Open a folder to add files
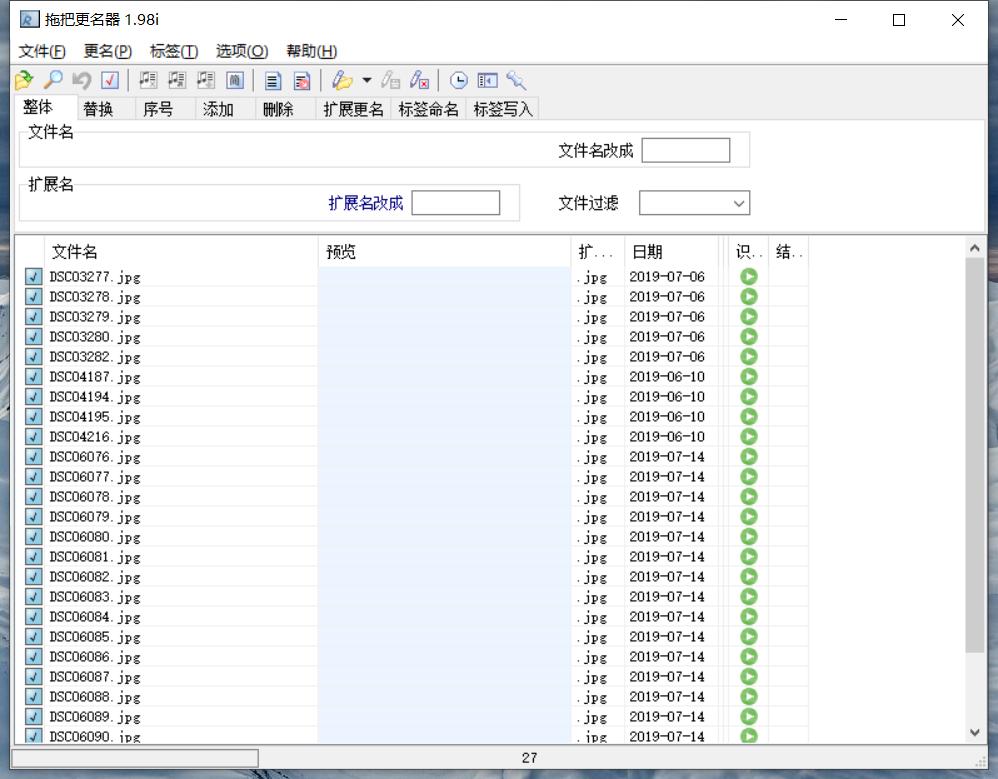The width and height of the screenshot is (998, 779). pos(22,80)
